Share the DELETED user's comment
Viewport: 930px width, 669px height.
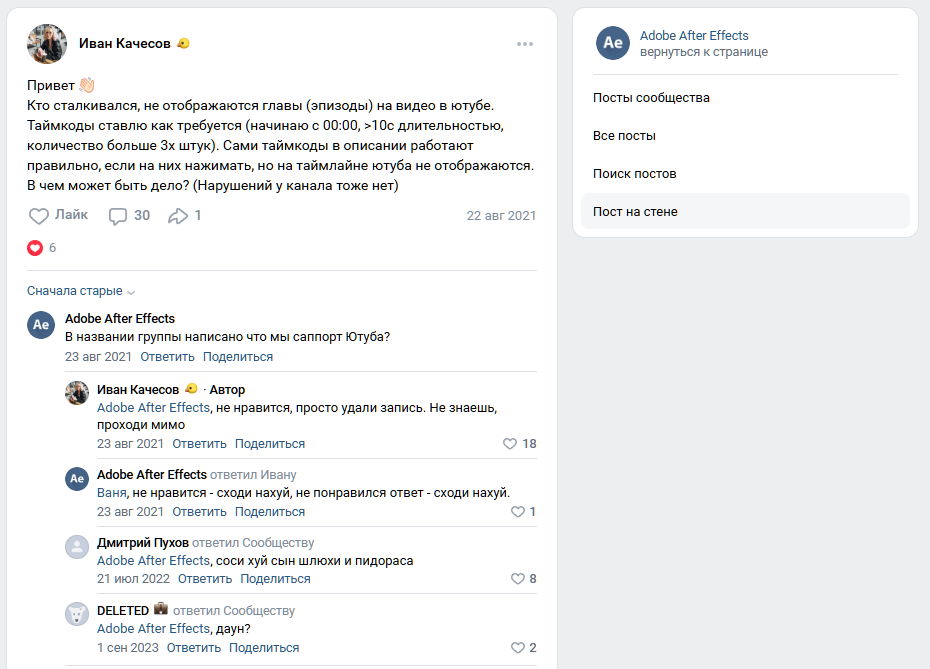coord(264,648)
